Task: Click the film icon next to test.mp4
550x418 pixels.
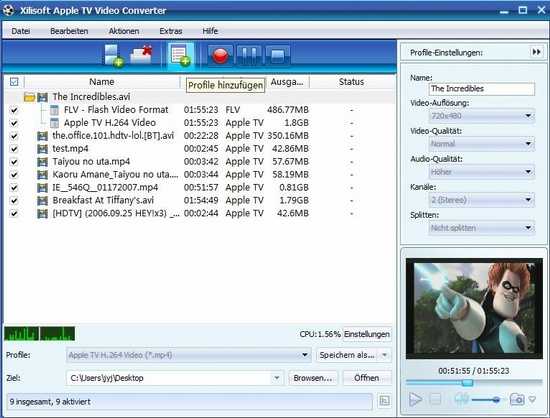Action: point(42,149)
